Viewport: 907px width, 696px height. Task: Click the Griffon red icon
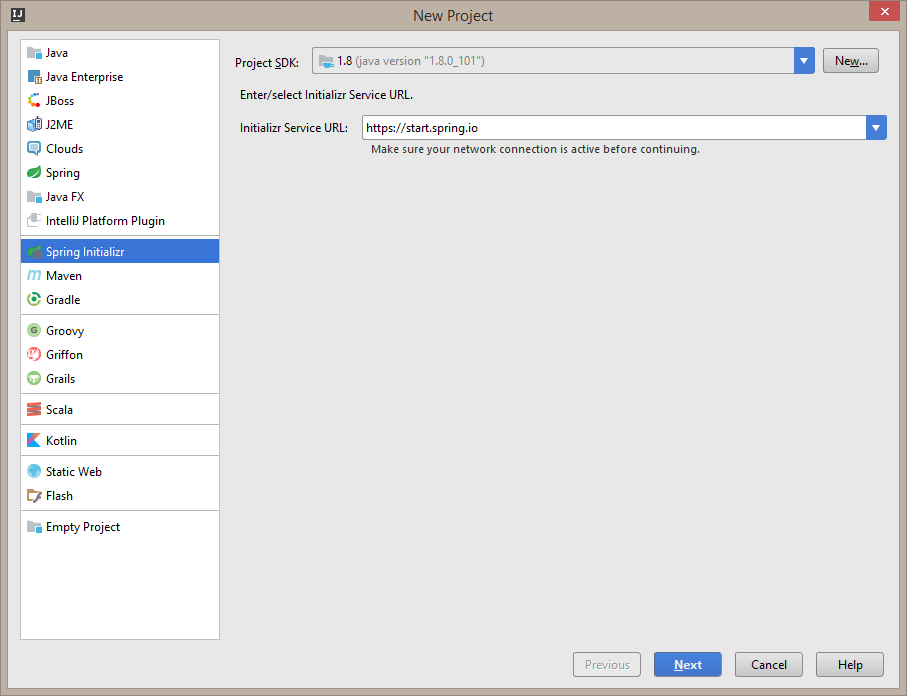[x=34, y=354]
